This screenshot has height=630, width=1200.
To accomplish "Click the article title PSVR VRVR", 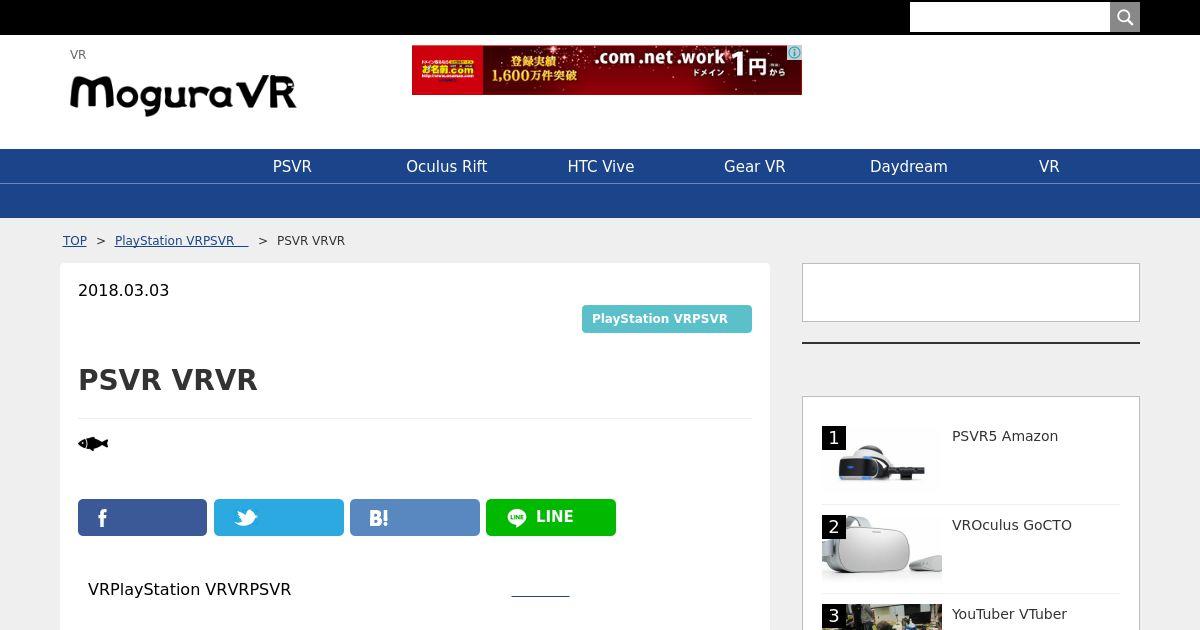I will pos(168,380).
